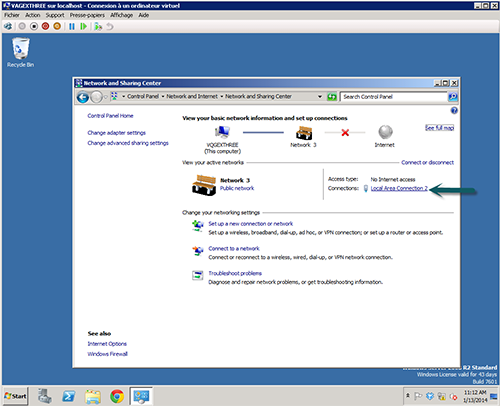
Task: Click the blue Back navigation arrow
Action: coord(83,97)
